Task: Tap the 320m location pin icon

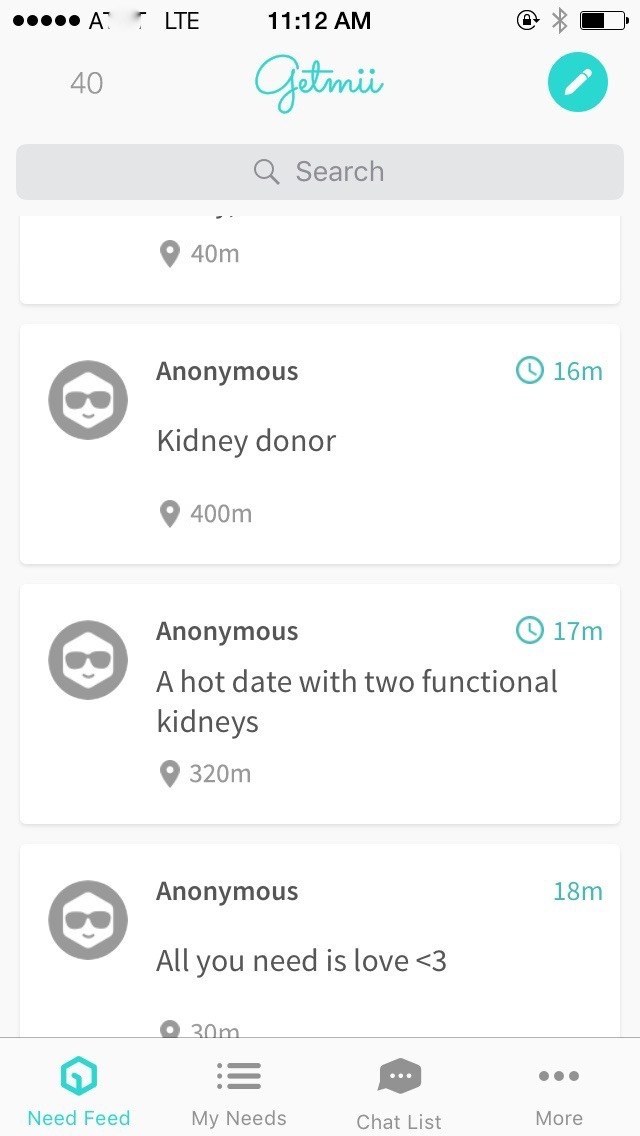Action: point(170,774)
